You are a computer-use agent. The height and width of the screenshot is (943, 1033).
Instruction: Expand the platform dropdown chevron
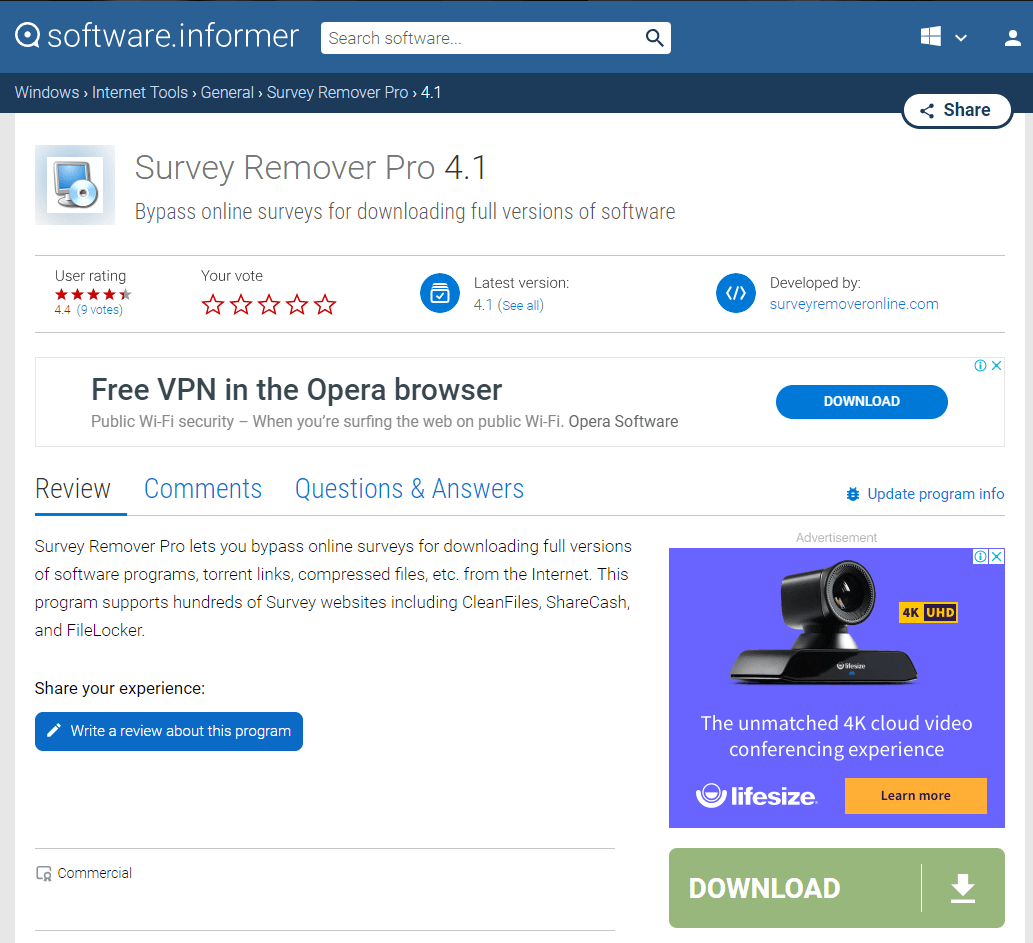pos(961,38)
